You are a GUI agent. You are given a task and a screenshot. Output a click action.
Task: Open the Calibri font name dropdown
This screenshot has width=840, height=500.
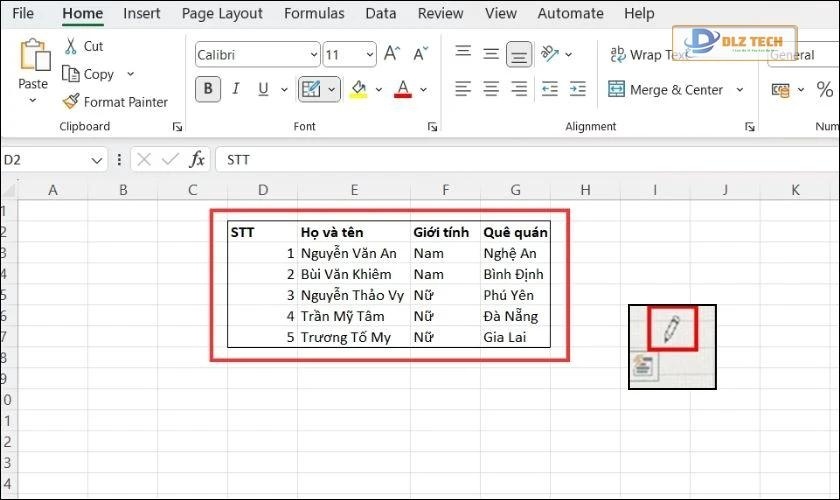(314, 55)
